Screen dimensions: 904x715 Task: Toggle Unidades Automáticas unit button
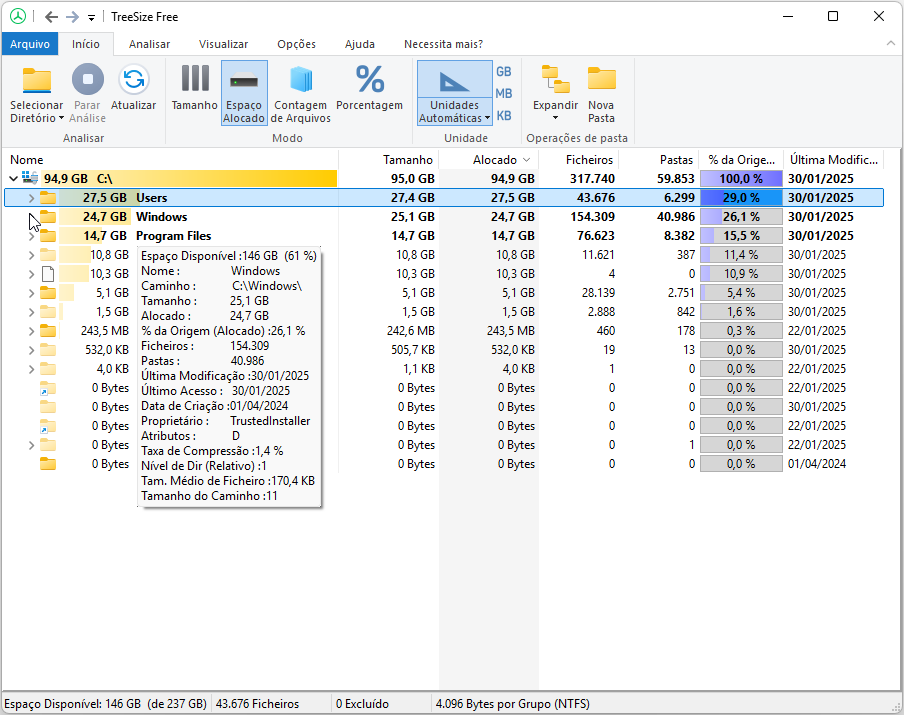[x=454, y=80]
